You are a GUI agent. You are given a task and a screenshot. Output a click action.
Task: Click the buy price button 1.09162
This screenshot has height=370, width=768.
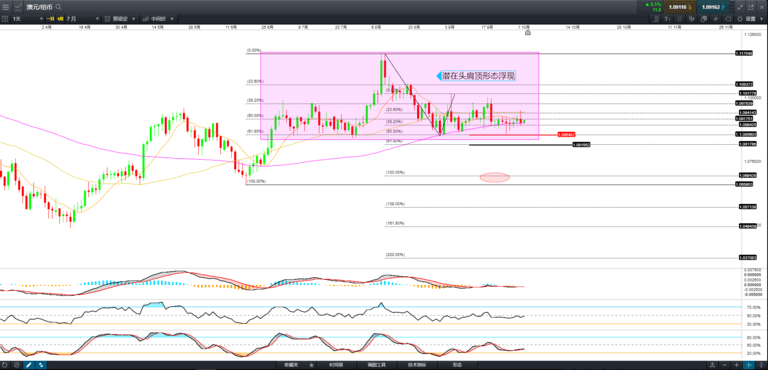pyautogui.click(x=713, y=7)
